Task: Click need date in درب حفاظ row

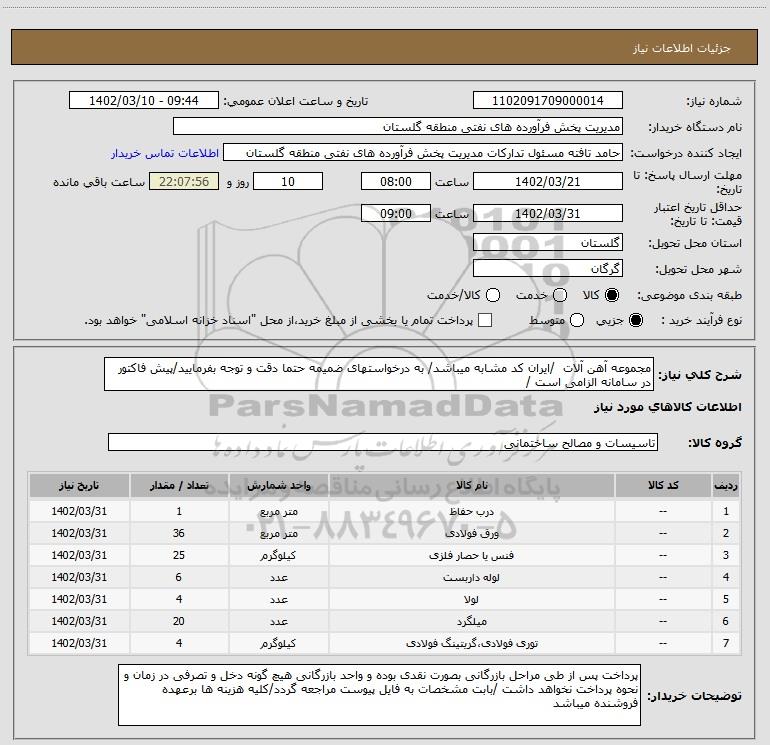Action: (x=79, y=511)
